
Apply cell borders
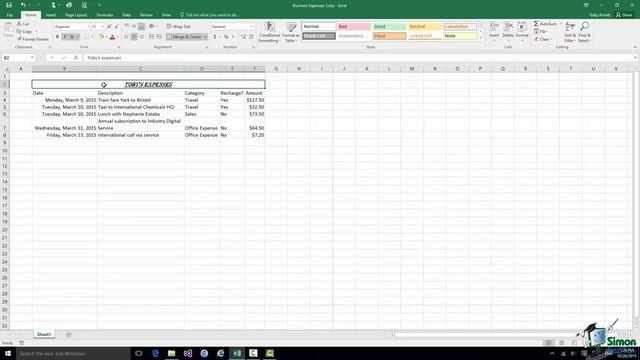[x=87, y=37]
